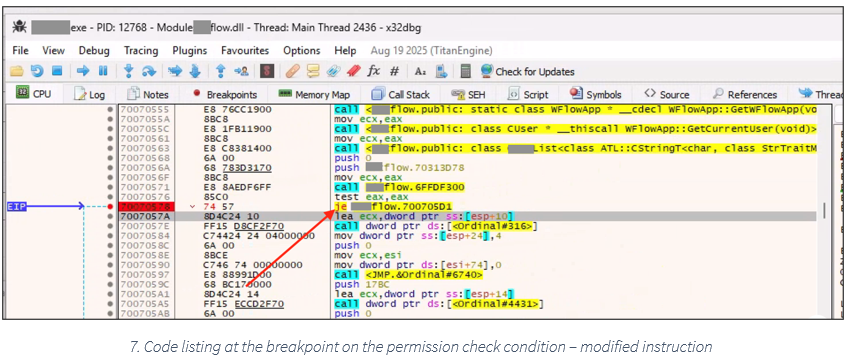Click the Run to User Code icon
The image size is (845, 364).
coord(241,71)
